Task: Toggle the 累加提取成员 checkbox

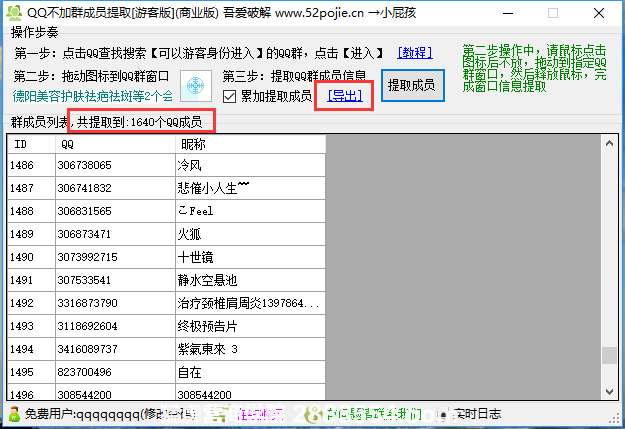Action: (230, 96)
